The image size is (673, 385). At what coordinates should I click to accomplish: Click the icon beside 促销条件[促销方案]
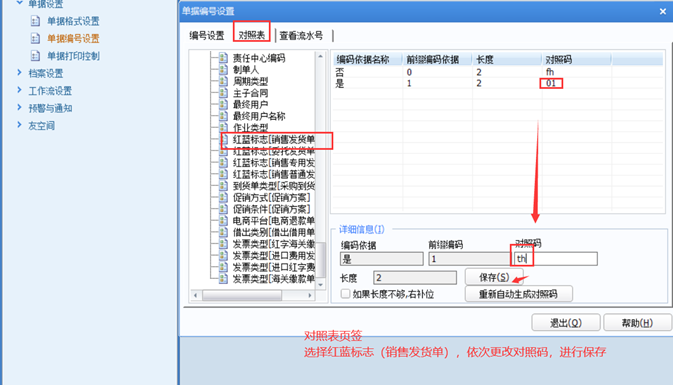pos(223,209)
